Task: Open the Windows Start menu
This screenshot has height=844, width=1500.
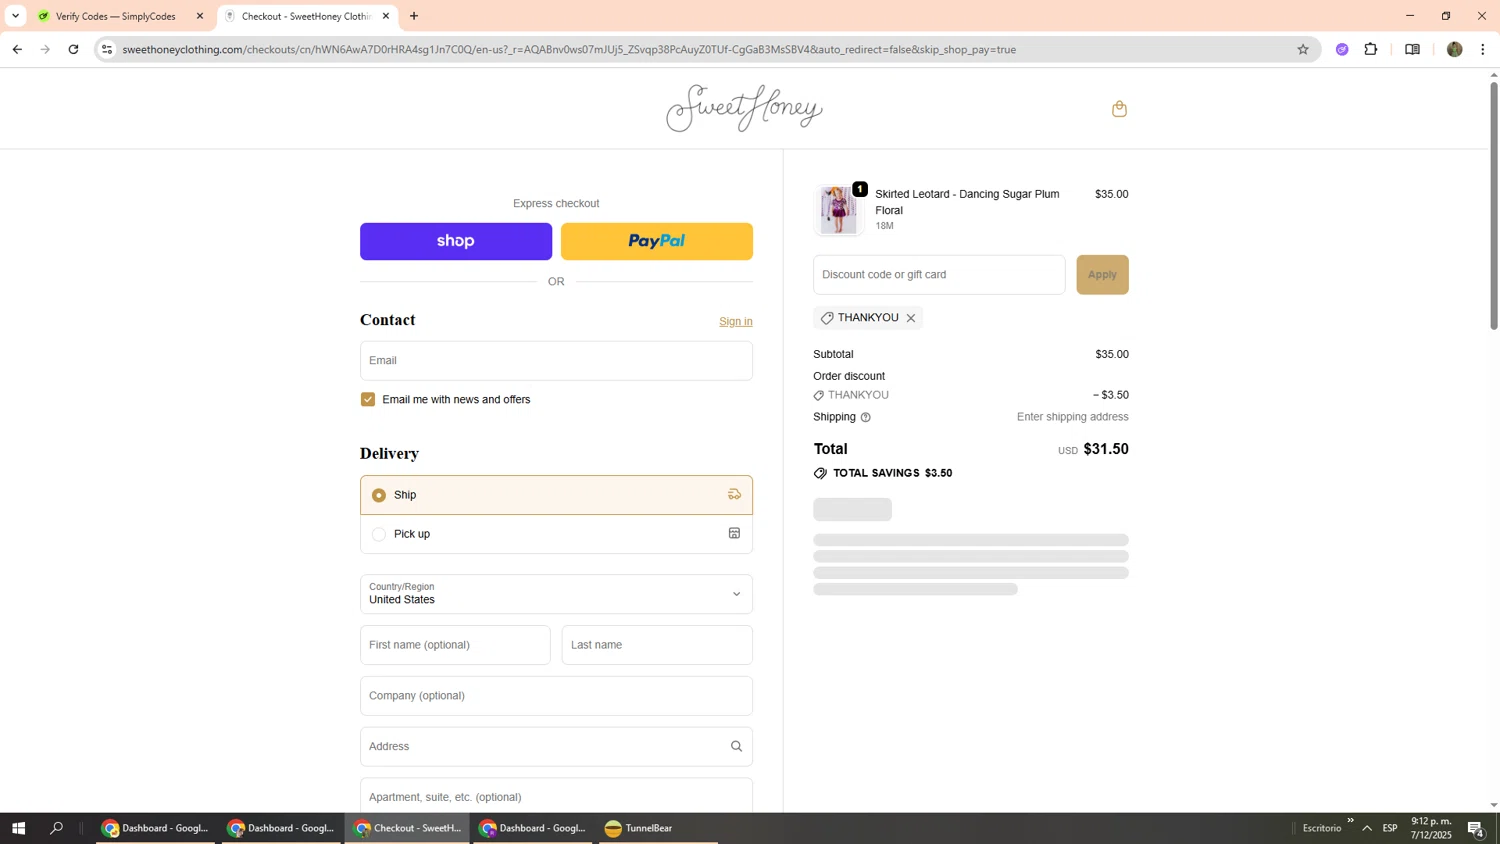Action: 18,828
